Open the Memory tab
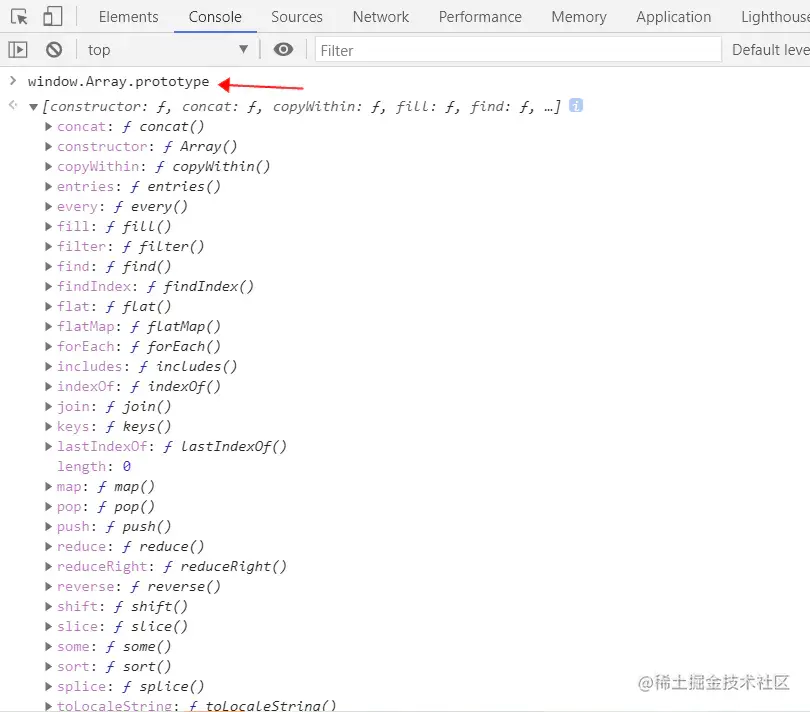The height and width of the screenshot is (712, 810). 579,17
